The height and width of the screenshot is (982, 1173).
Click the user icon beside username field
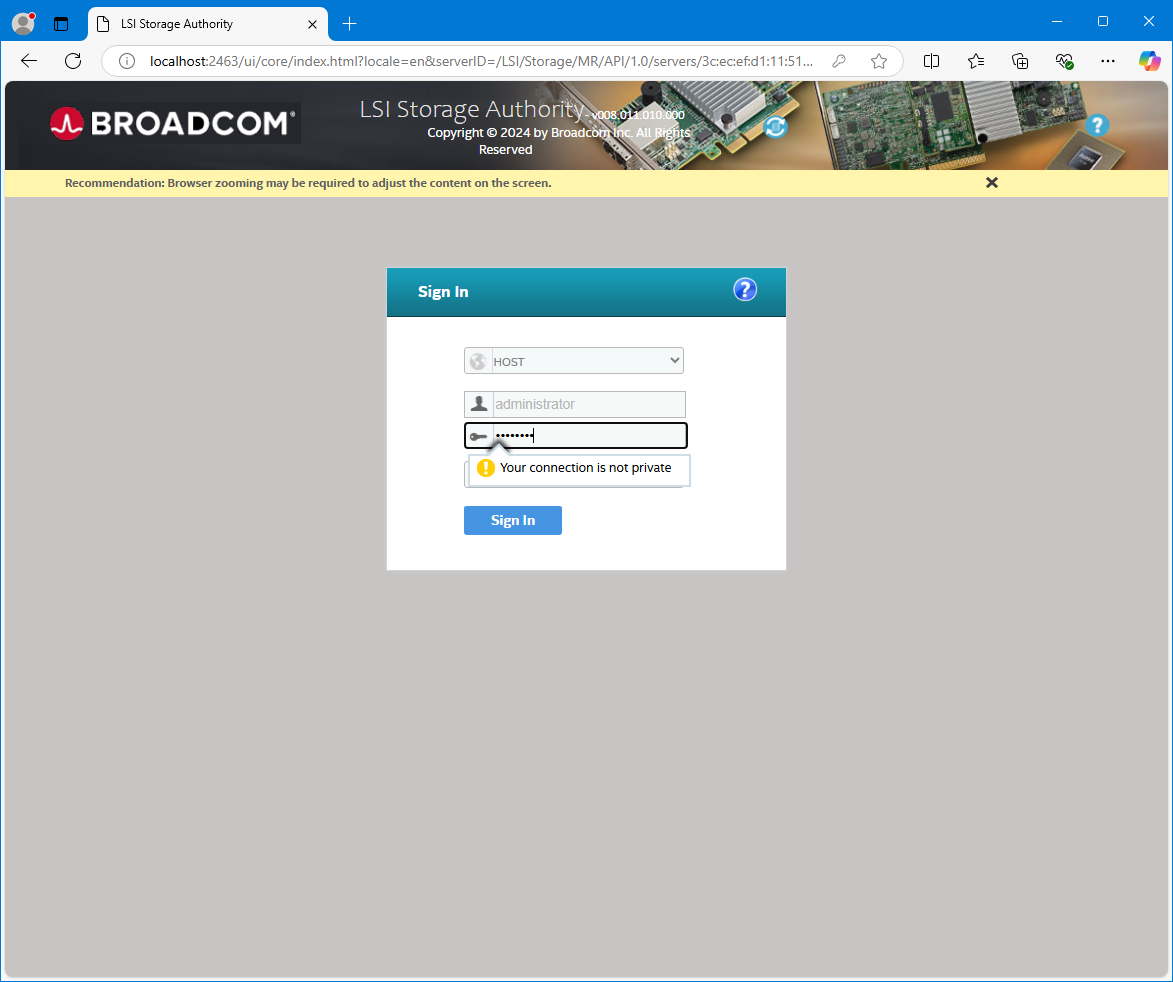pyautogui.click(x=479, y=405)
